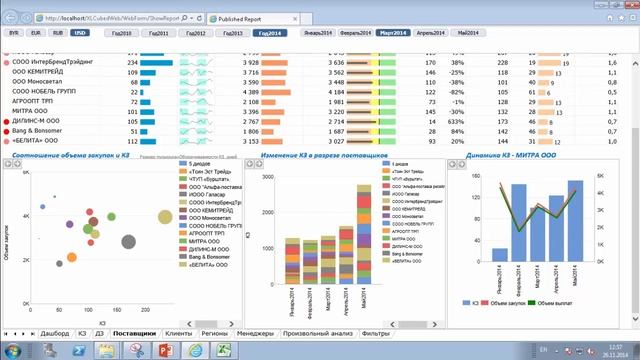Click first drill icon on bubble chart
Image resolution: width=640 pixels, height=360 pixels.
pos(8,164)
